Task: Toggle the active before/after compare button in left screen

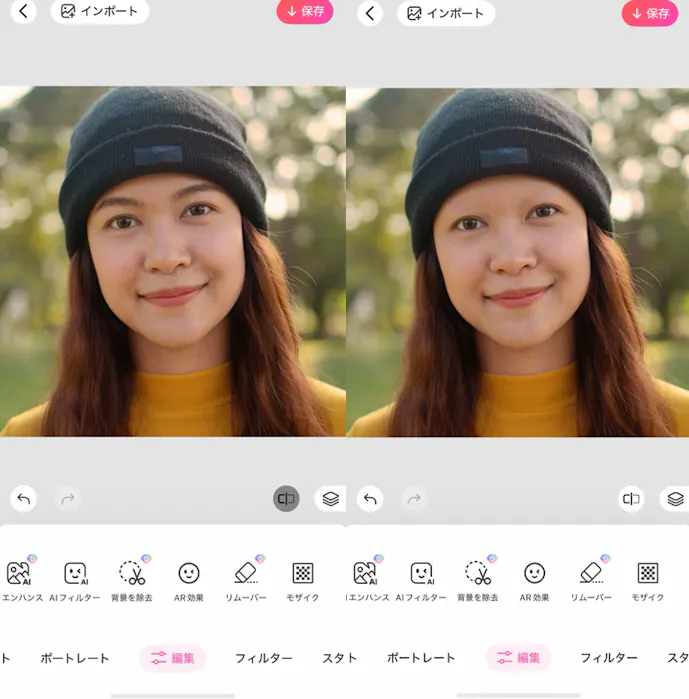Action: pos(286,498)
